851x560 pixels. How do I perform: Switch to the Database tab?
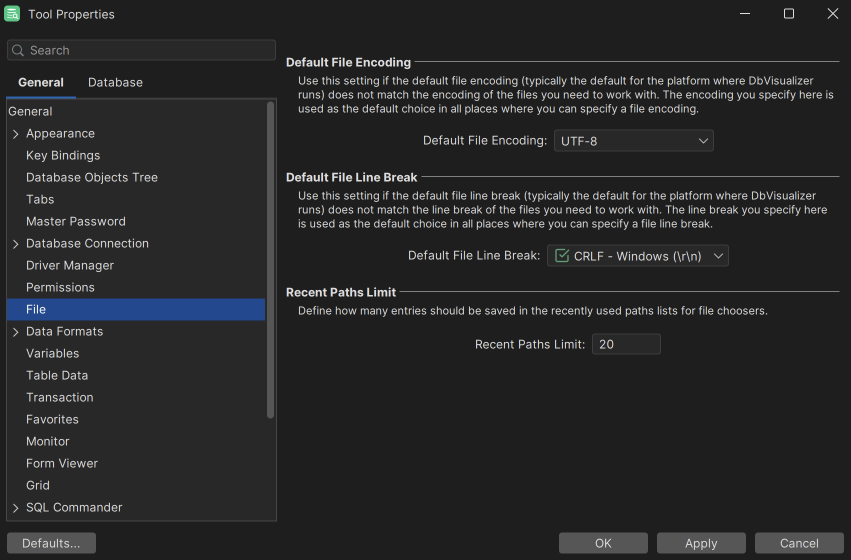point(115,82)
